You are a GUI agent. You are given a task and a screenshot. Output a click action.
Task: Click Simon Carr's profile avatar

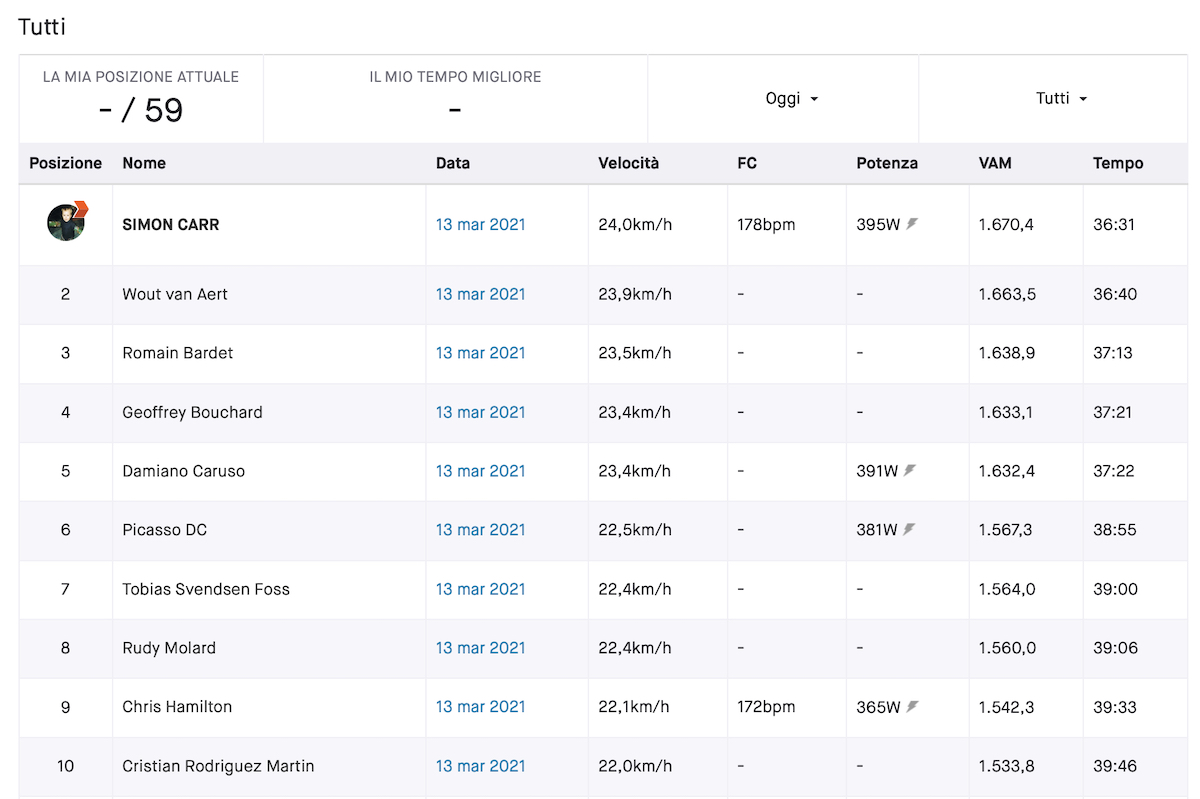click(66, 223)
